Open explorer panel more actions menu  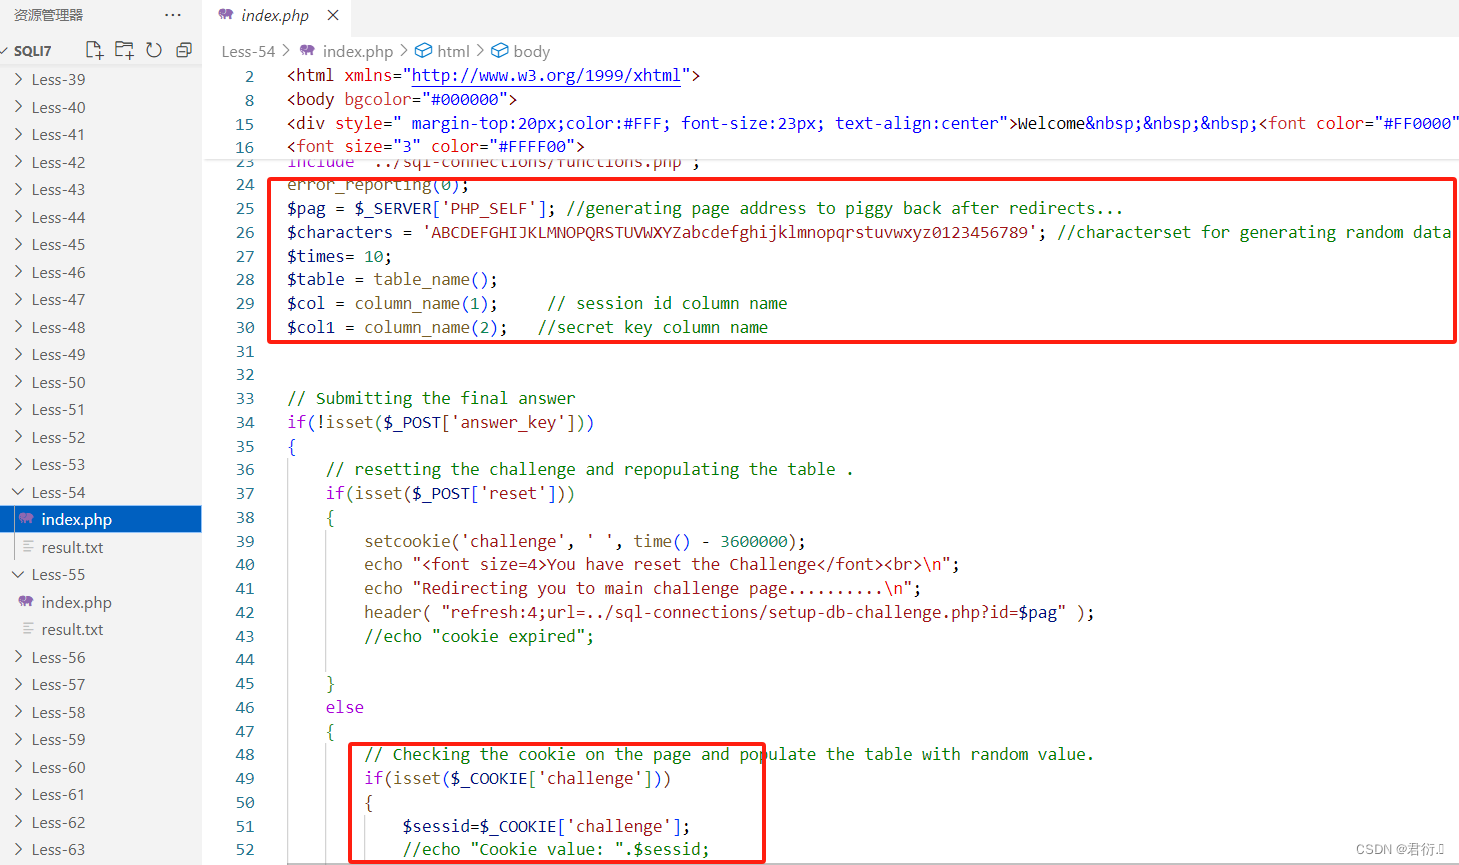tap(173, 15)
